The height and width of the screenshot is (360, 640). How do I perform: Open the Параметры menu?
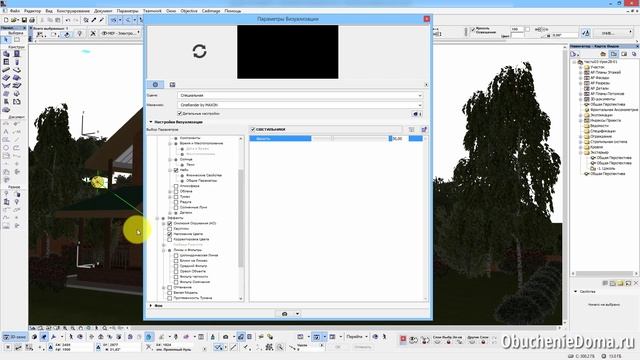point(127,11)
